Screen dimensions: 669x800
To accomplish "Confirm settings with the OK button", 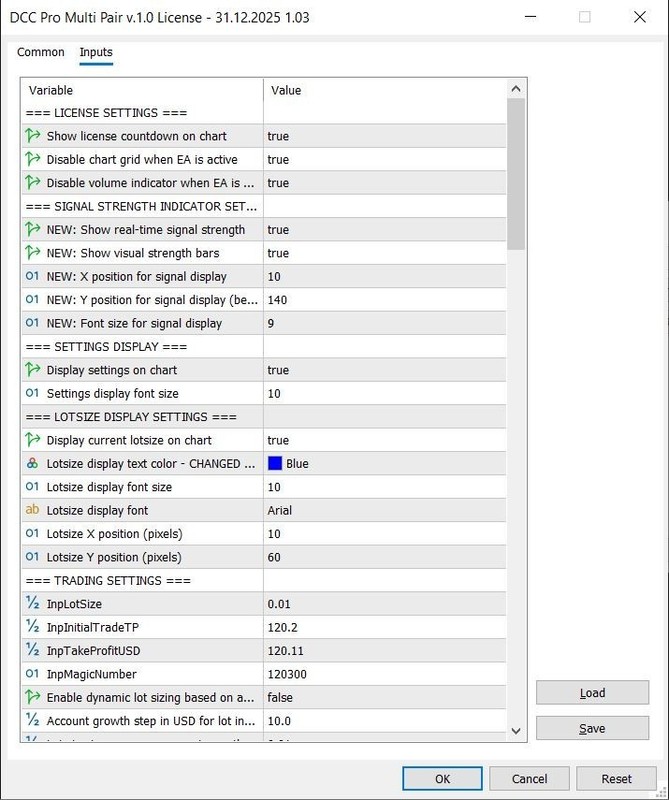I will click(442, 779).
